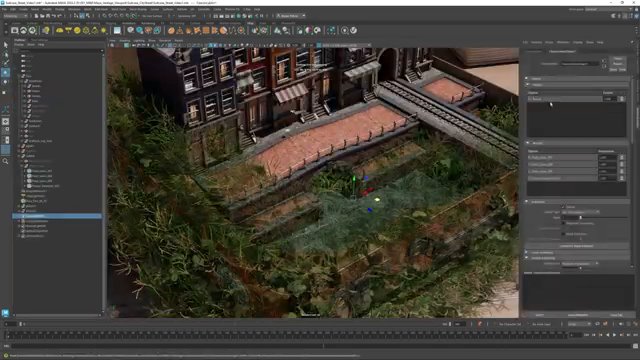Screen dimensions: 640x360
Task: Open the user account dropdown in status line
Action: pos(291,16)
